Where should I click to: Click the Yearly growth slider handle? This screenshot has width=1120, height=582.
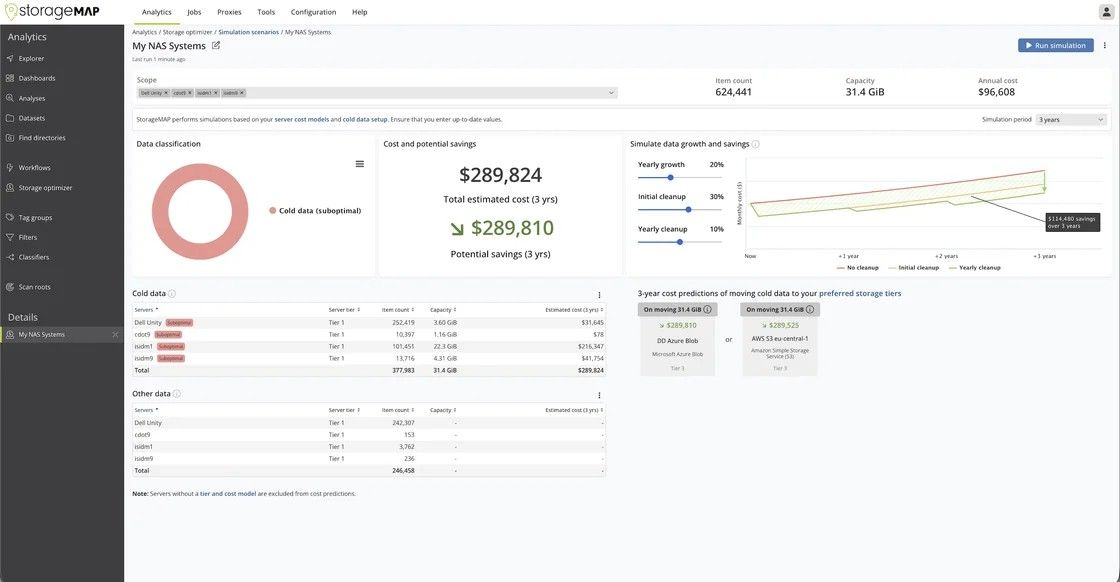[670, 178]
